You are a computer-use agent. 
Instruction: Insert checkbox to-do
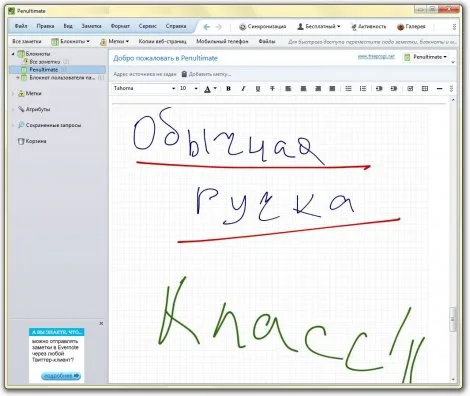coord(410,89)
